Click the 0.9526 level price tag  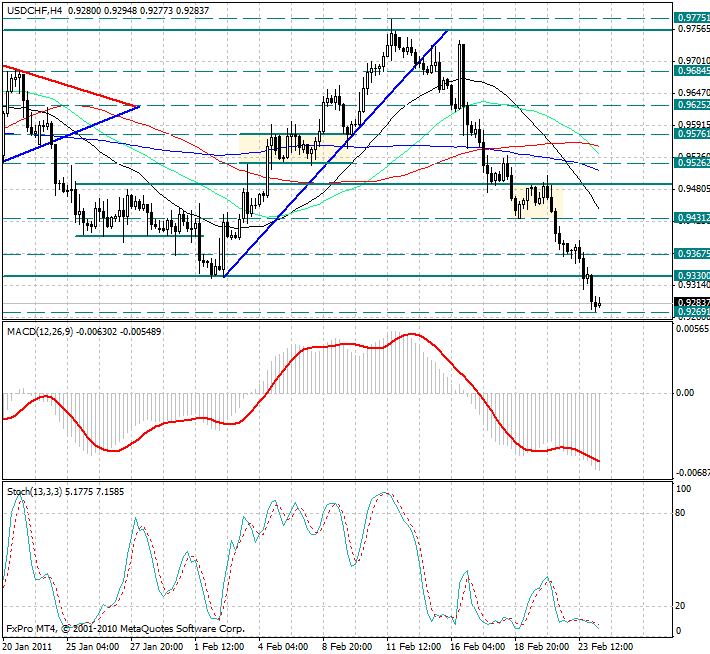tap(692, 163)
